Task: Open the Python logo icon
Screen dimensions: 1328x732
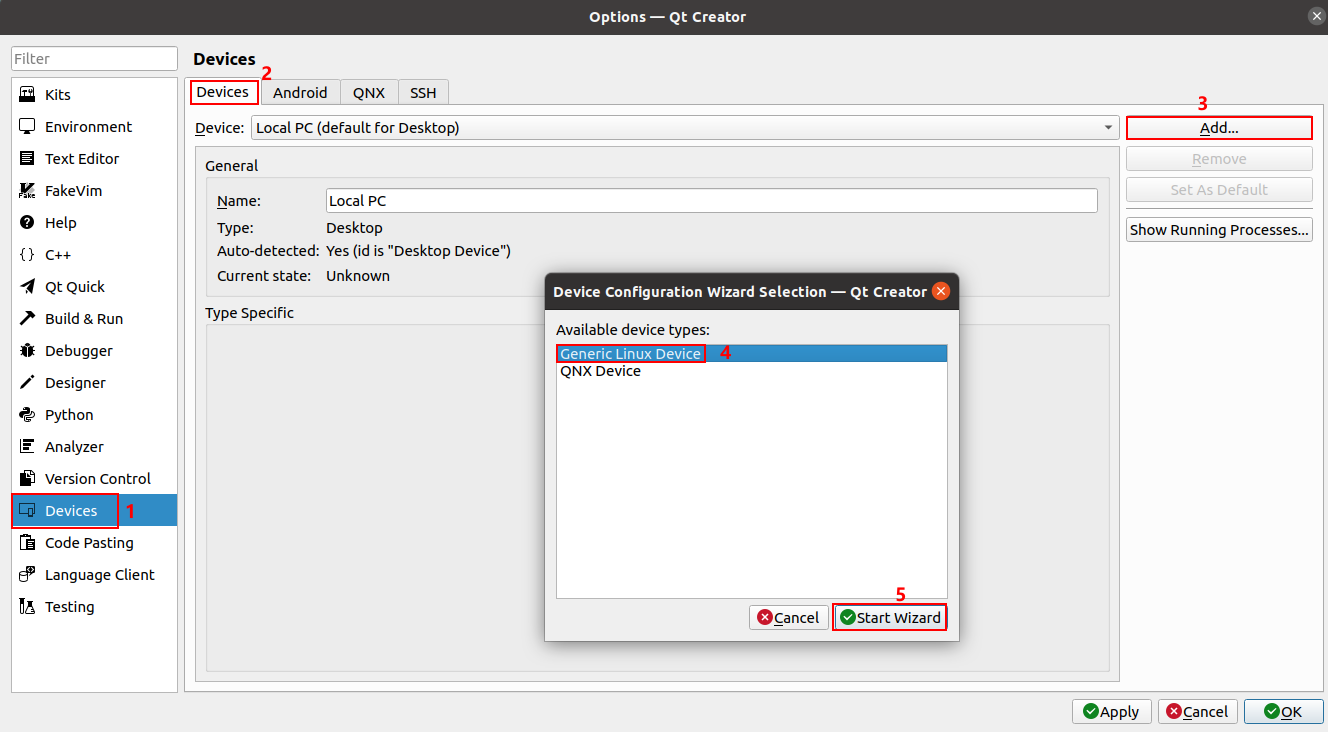Action: click(x=27, y=415)
